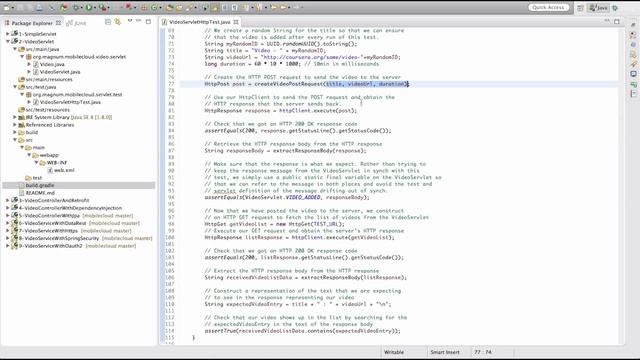This screenshot has height=360, width=640.
Task: Maximize the editor area
Action: coord(617,21)
